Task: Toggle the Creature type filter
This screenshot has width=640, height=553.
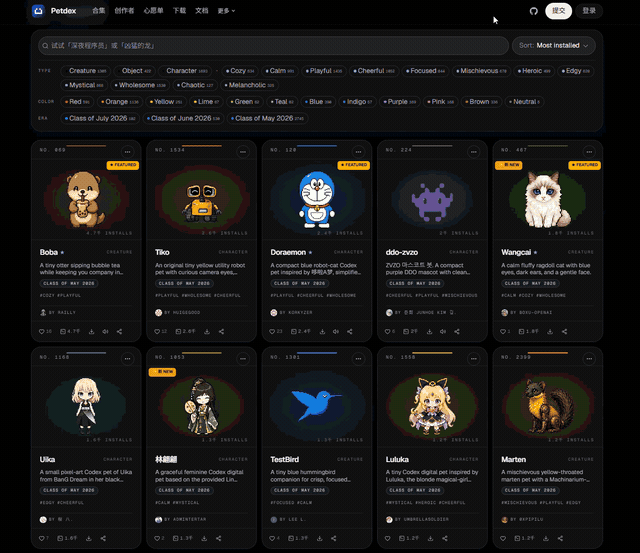Action: click(x=86, y=71)
